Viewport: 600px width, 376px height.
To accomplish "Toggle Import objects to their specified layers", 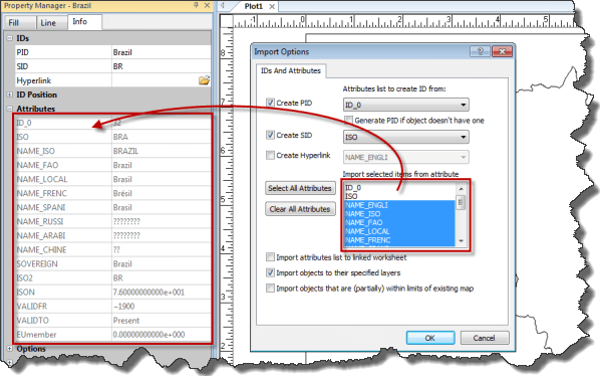I will [270, 272].
